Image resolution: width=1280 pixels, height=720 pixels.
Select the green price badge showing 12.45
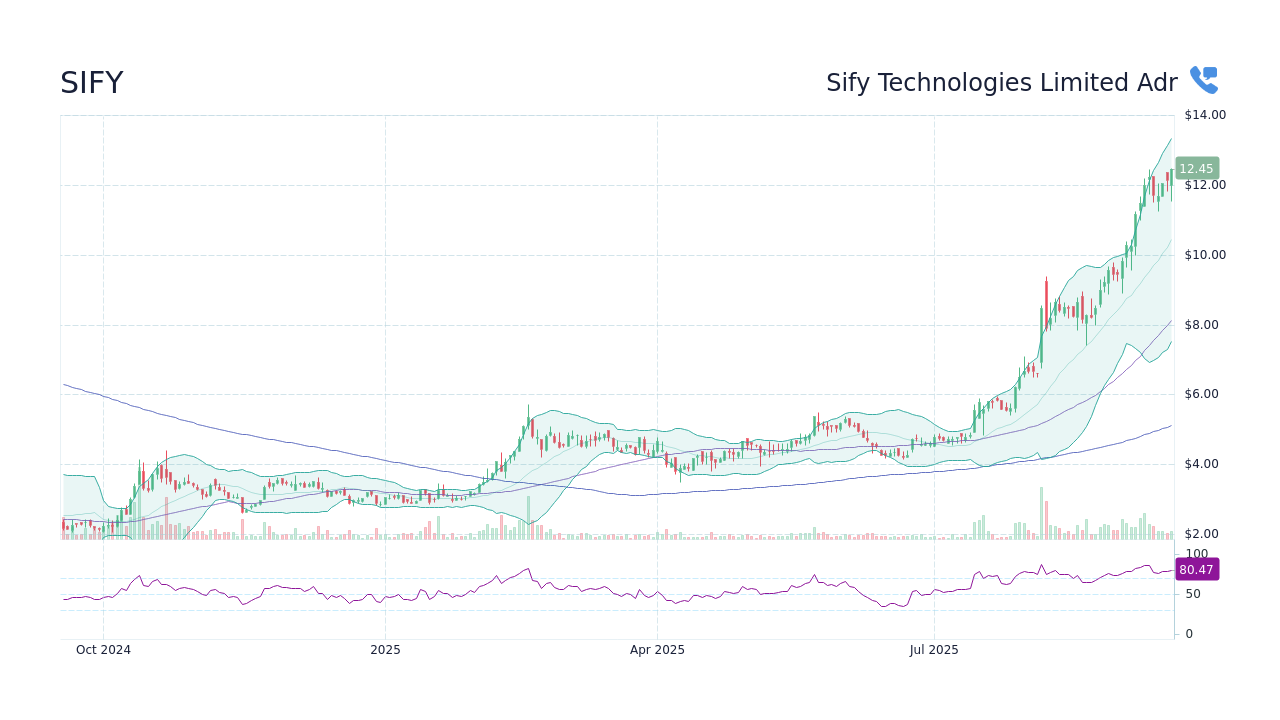(x=1195, y=168)
